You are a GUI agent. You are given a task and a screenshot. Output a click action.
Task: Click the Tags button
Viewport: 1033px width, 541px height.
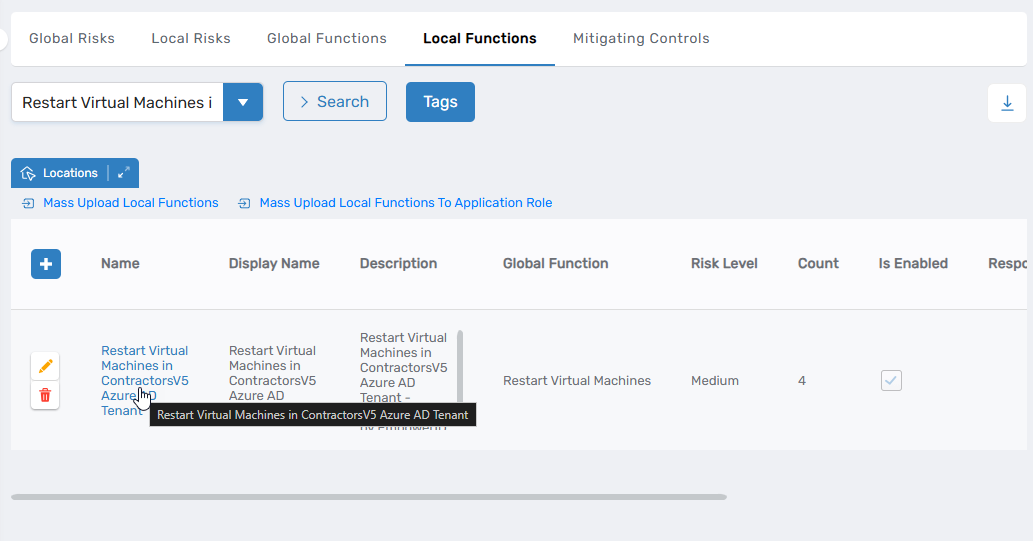point(440,102)
